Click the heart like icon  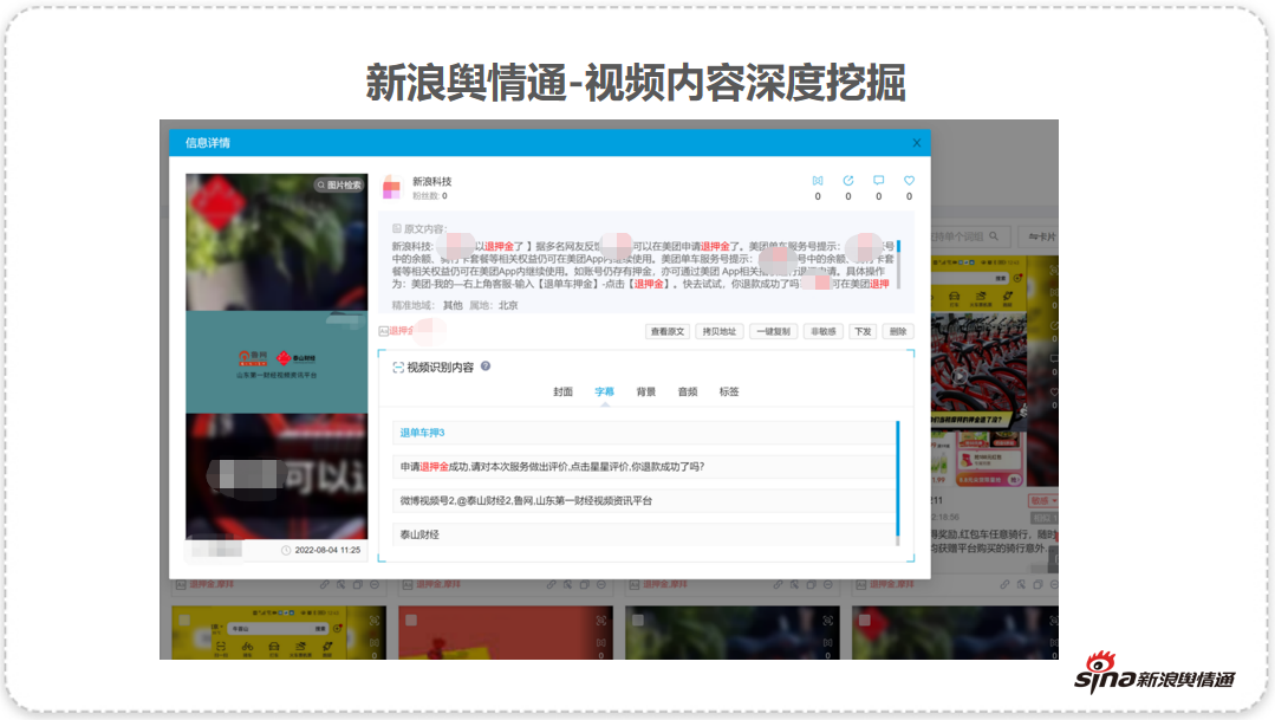point(908,180)
